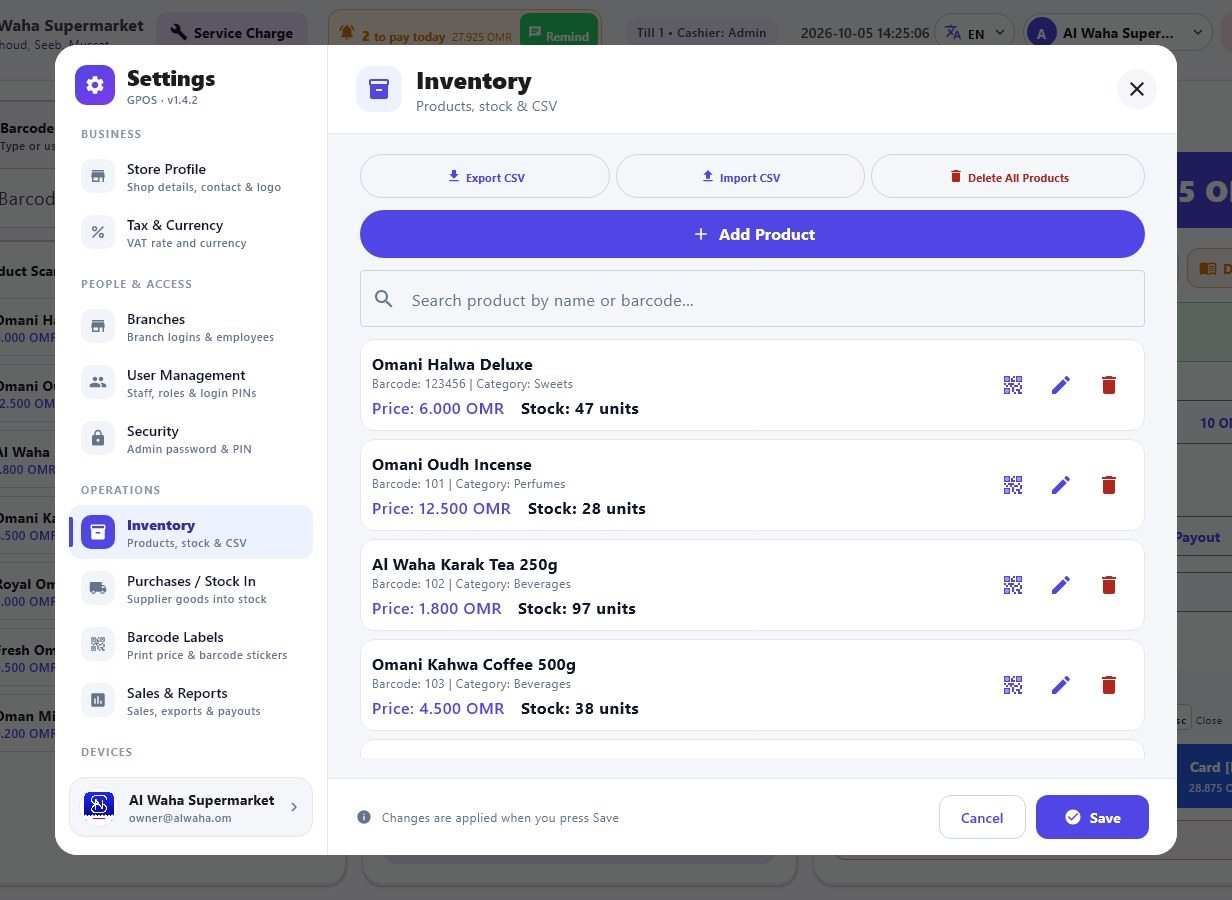This screenshot has width=1232, height=900.
Task: Close the Settings dialog with X
Action: tap(1137, 89)
